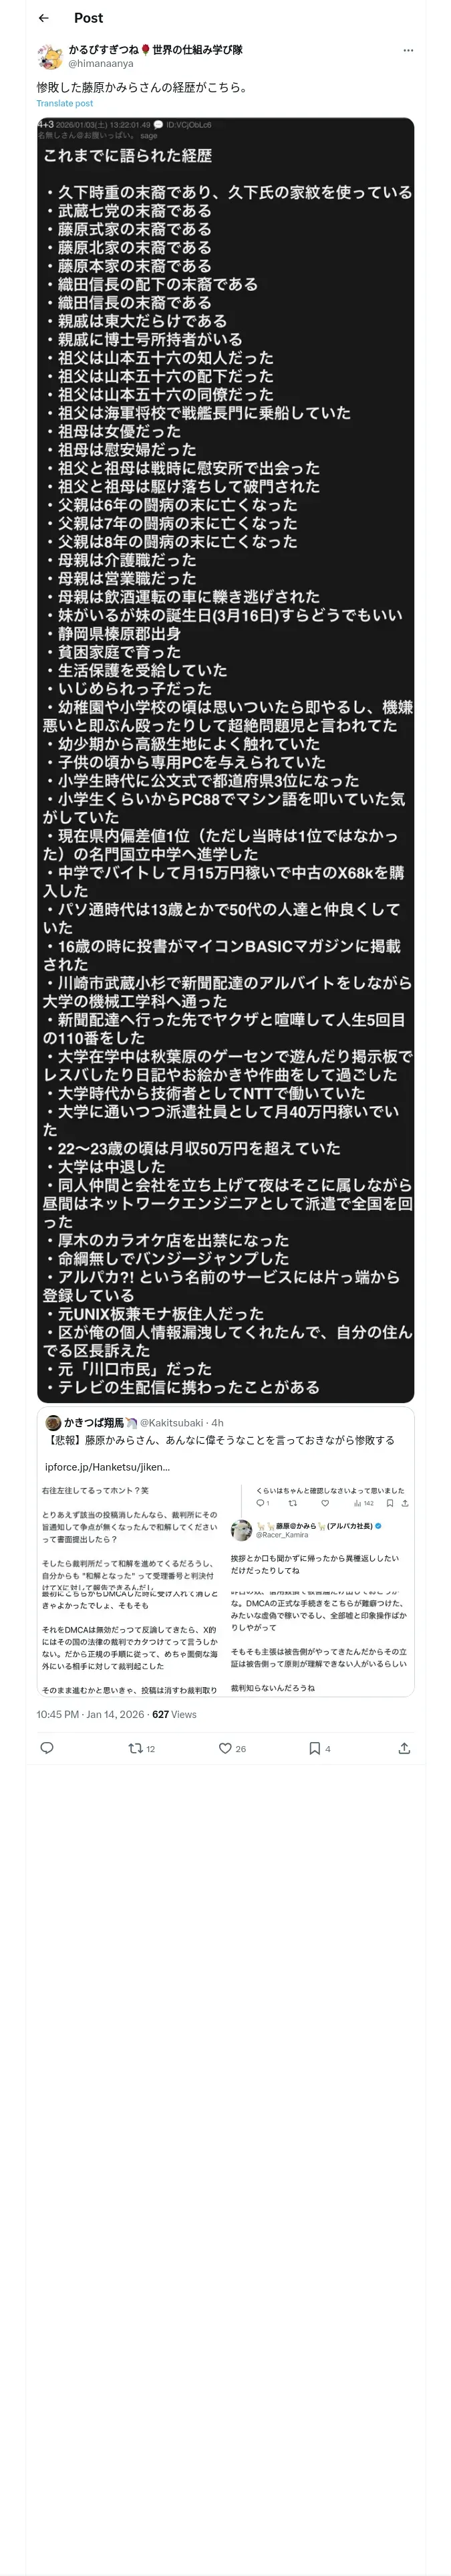This screenshot has height=2576, width=451.
Task: Open the ipforce.jp link in quoted post
Action: 107,1467
